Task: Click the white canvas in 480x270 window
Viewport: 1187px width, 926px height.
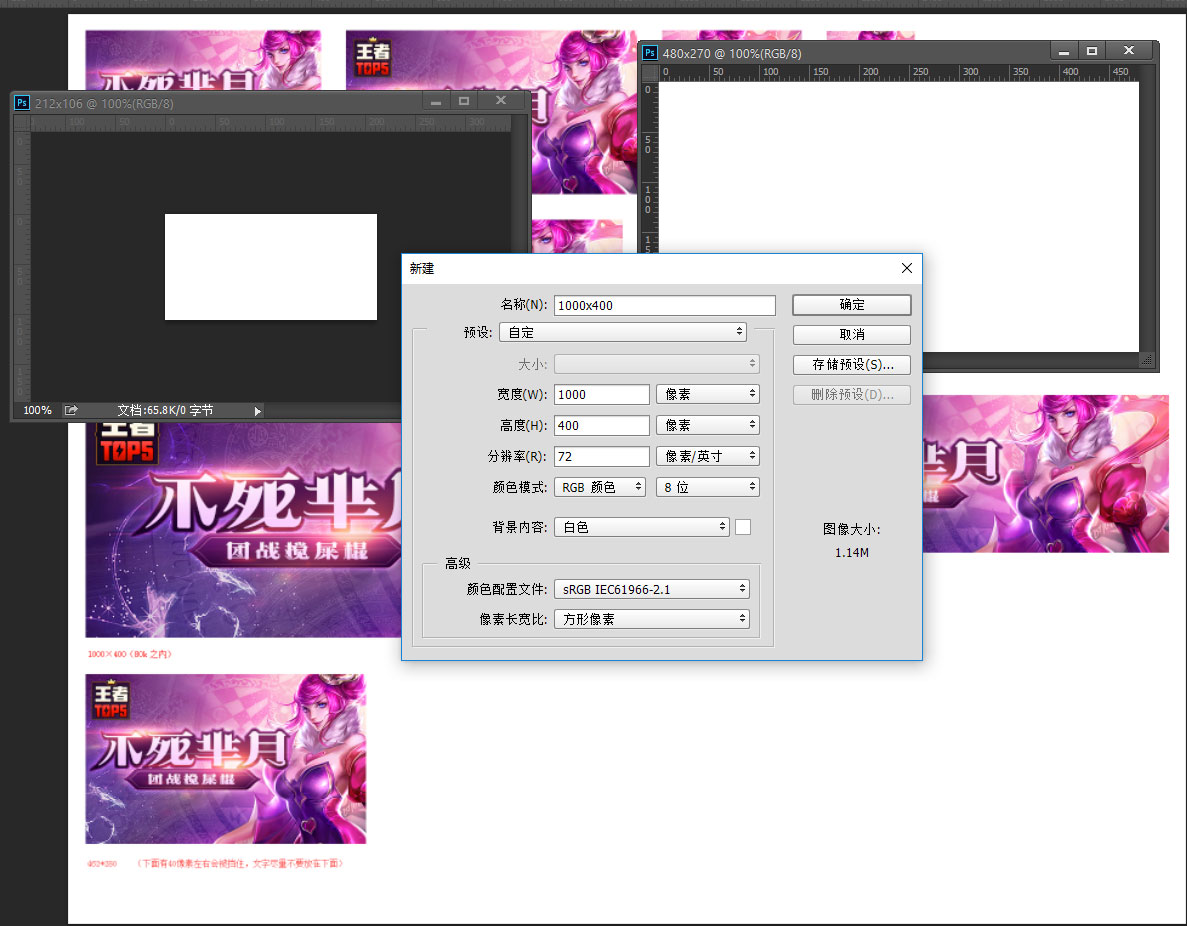Action: click(899, 217)
